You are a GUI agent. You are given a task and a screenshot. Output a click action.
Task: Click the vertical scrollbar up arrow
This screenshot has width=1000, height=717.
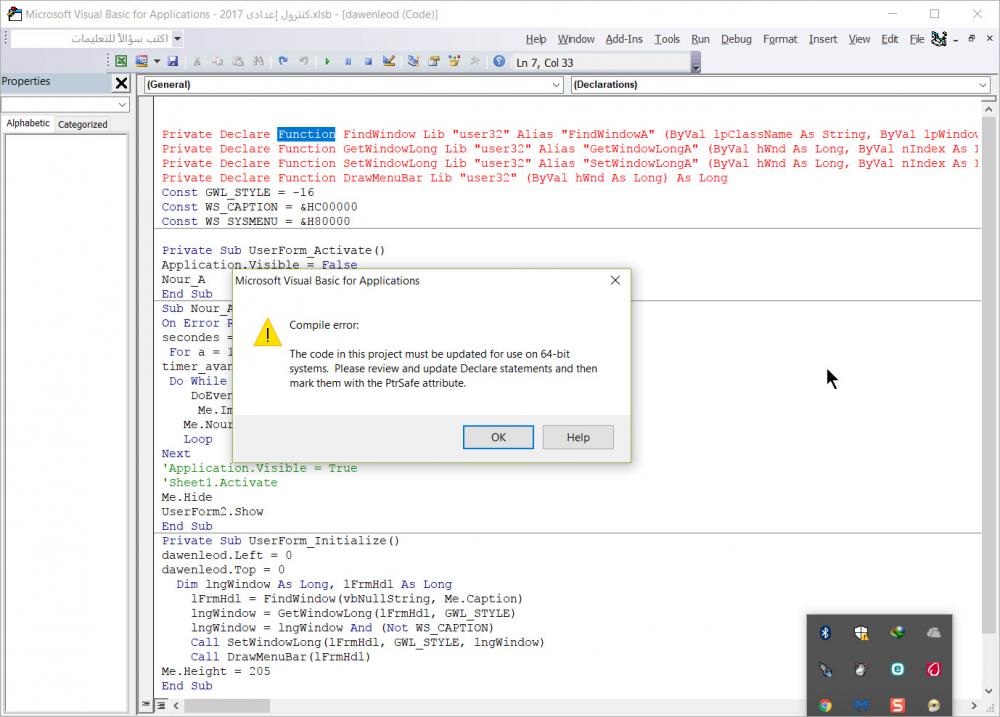point(988,110)
